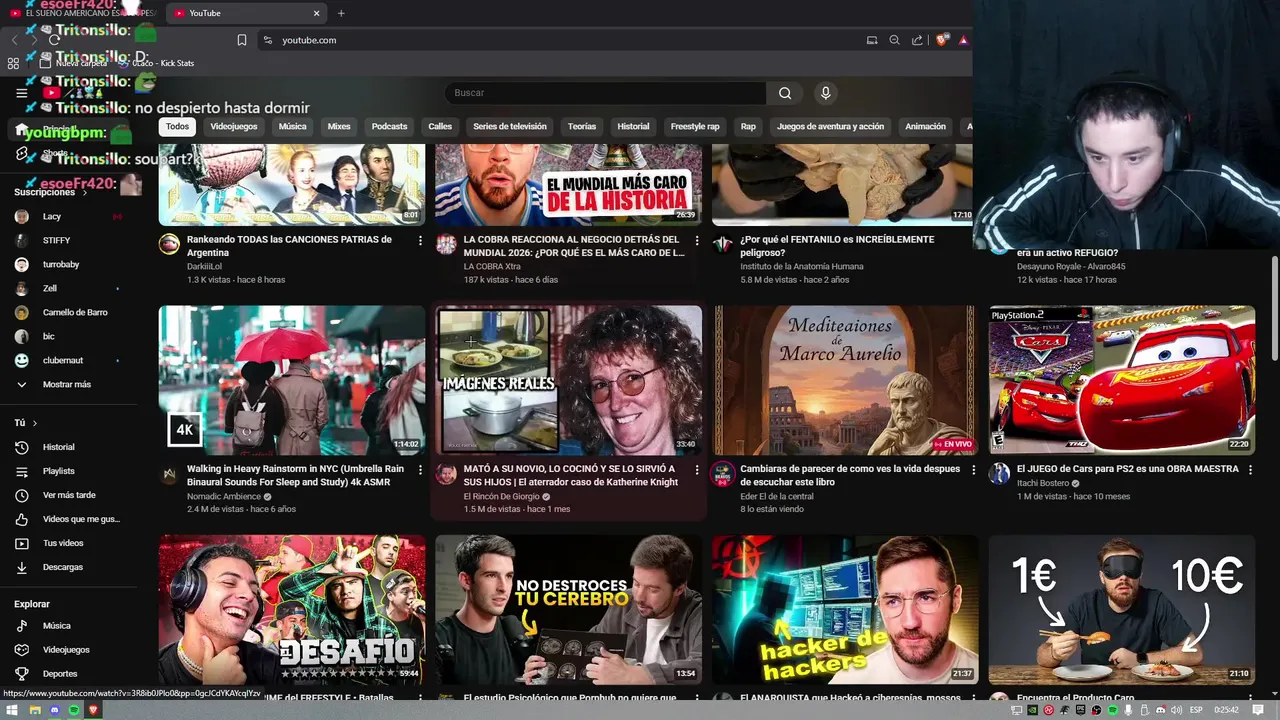The height and width of the screenshot is (720, 1280).
Task: Open DarkiiiLol channel avatar
Action: tap(169, 244)
